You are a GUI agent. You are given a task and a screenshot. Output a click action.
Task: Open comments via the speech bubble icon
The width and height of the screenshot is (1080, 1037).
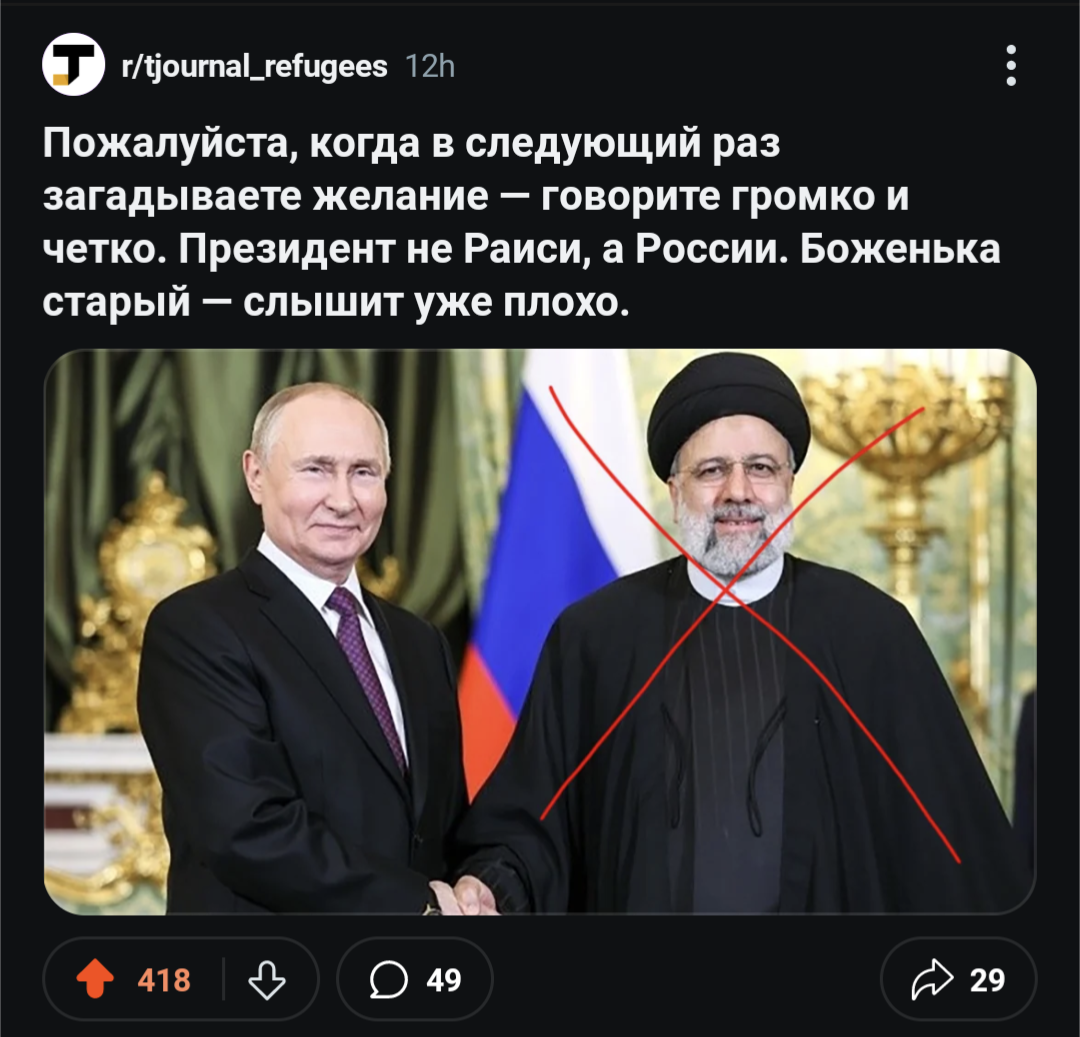pos(388,979)
